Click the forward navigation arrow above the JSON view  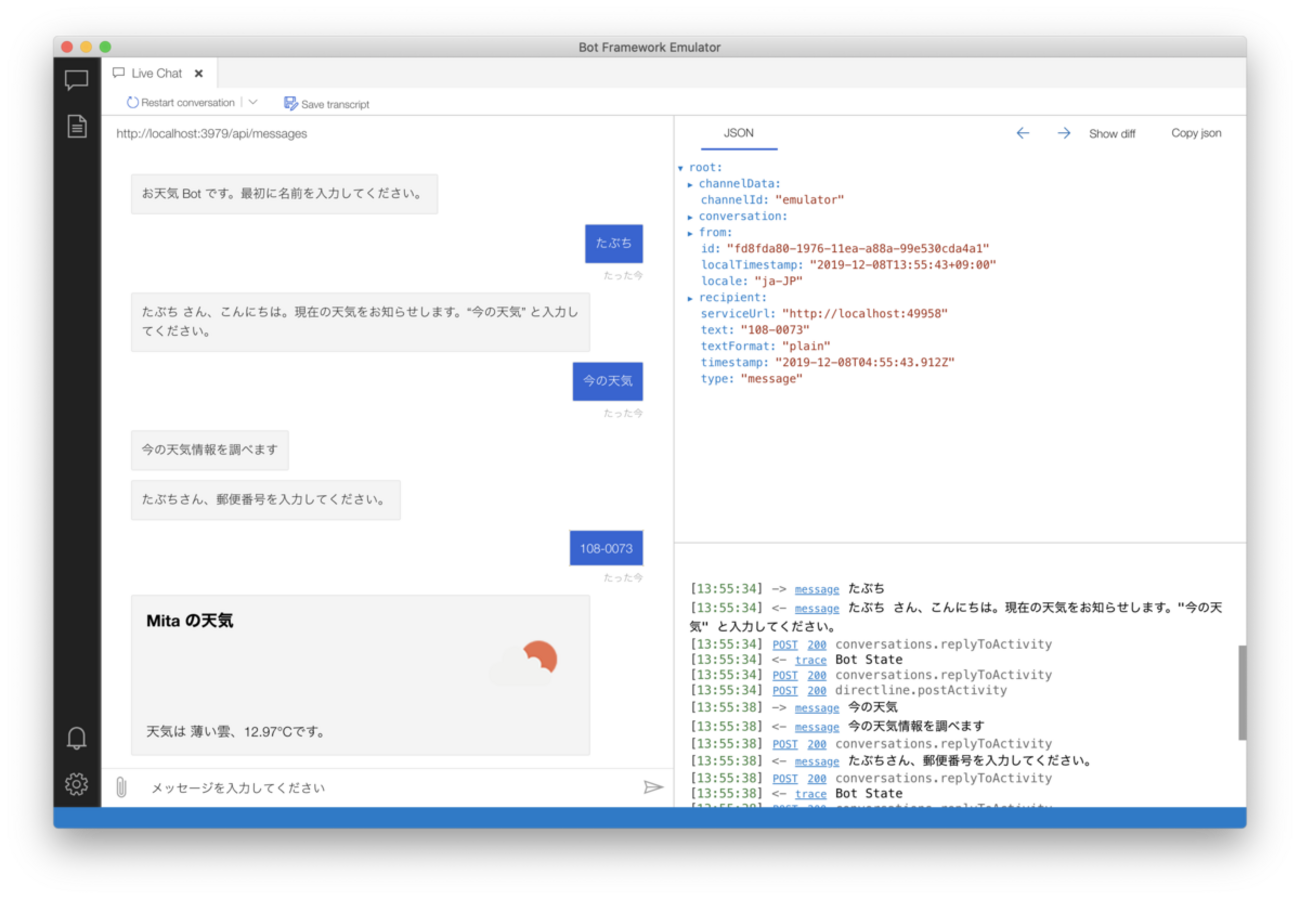point(1063,132)
